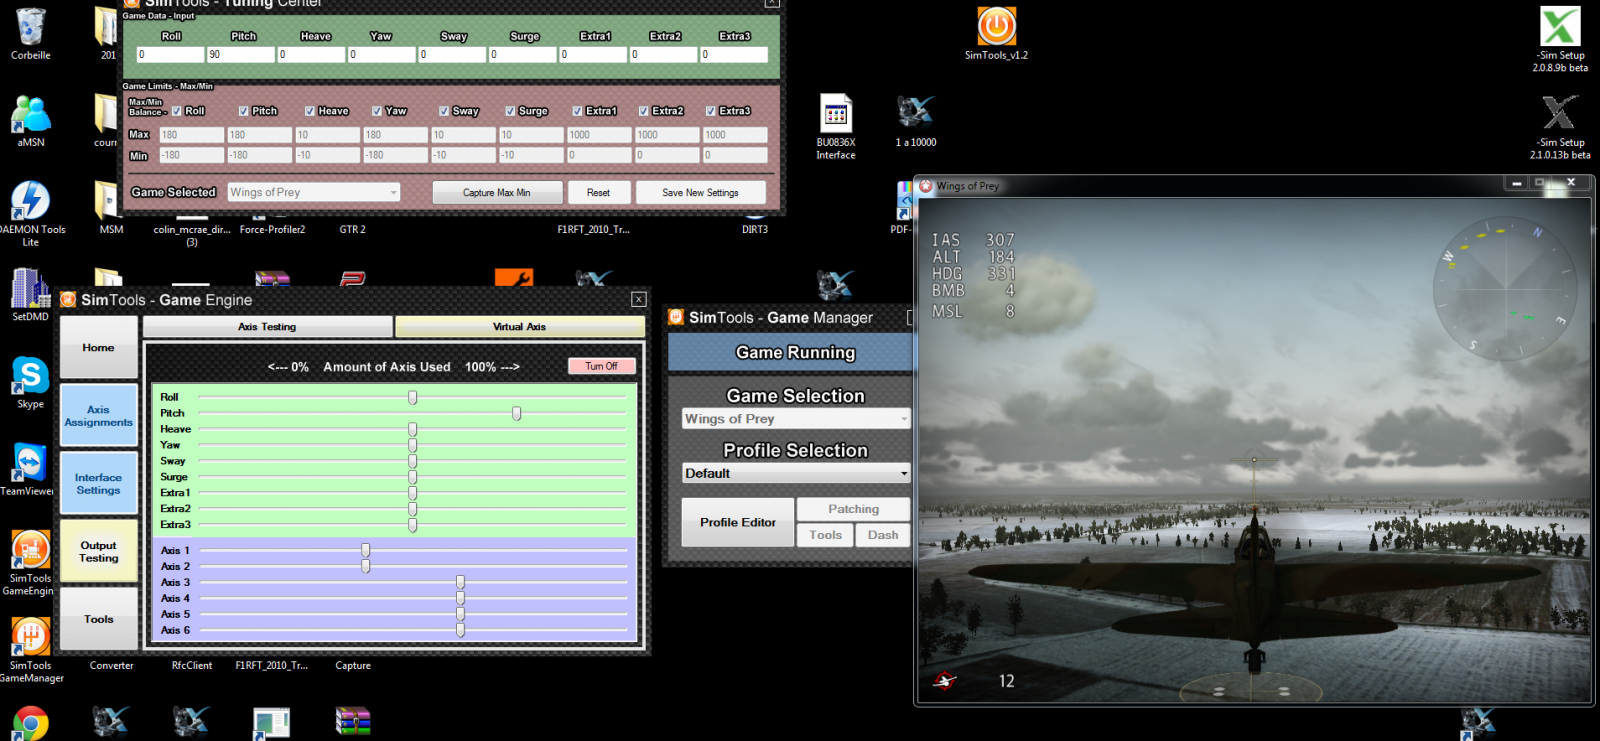Screen dimensions: 1600x741
Task: Click the Turn Off button in Game Engine
Action: coord(602,366)
